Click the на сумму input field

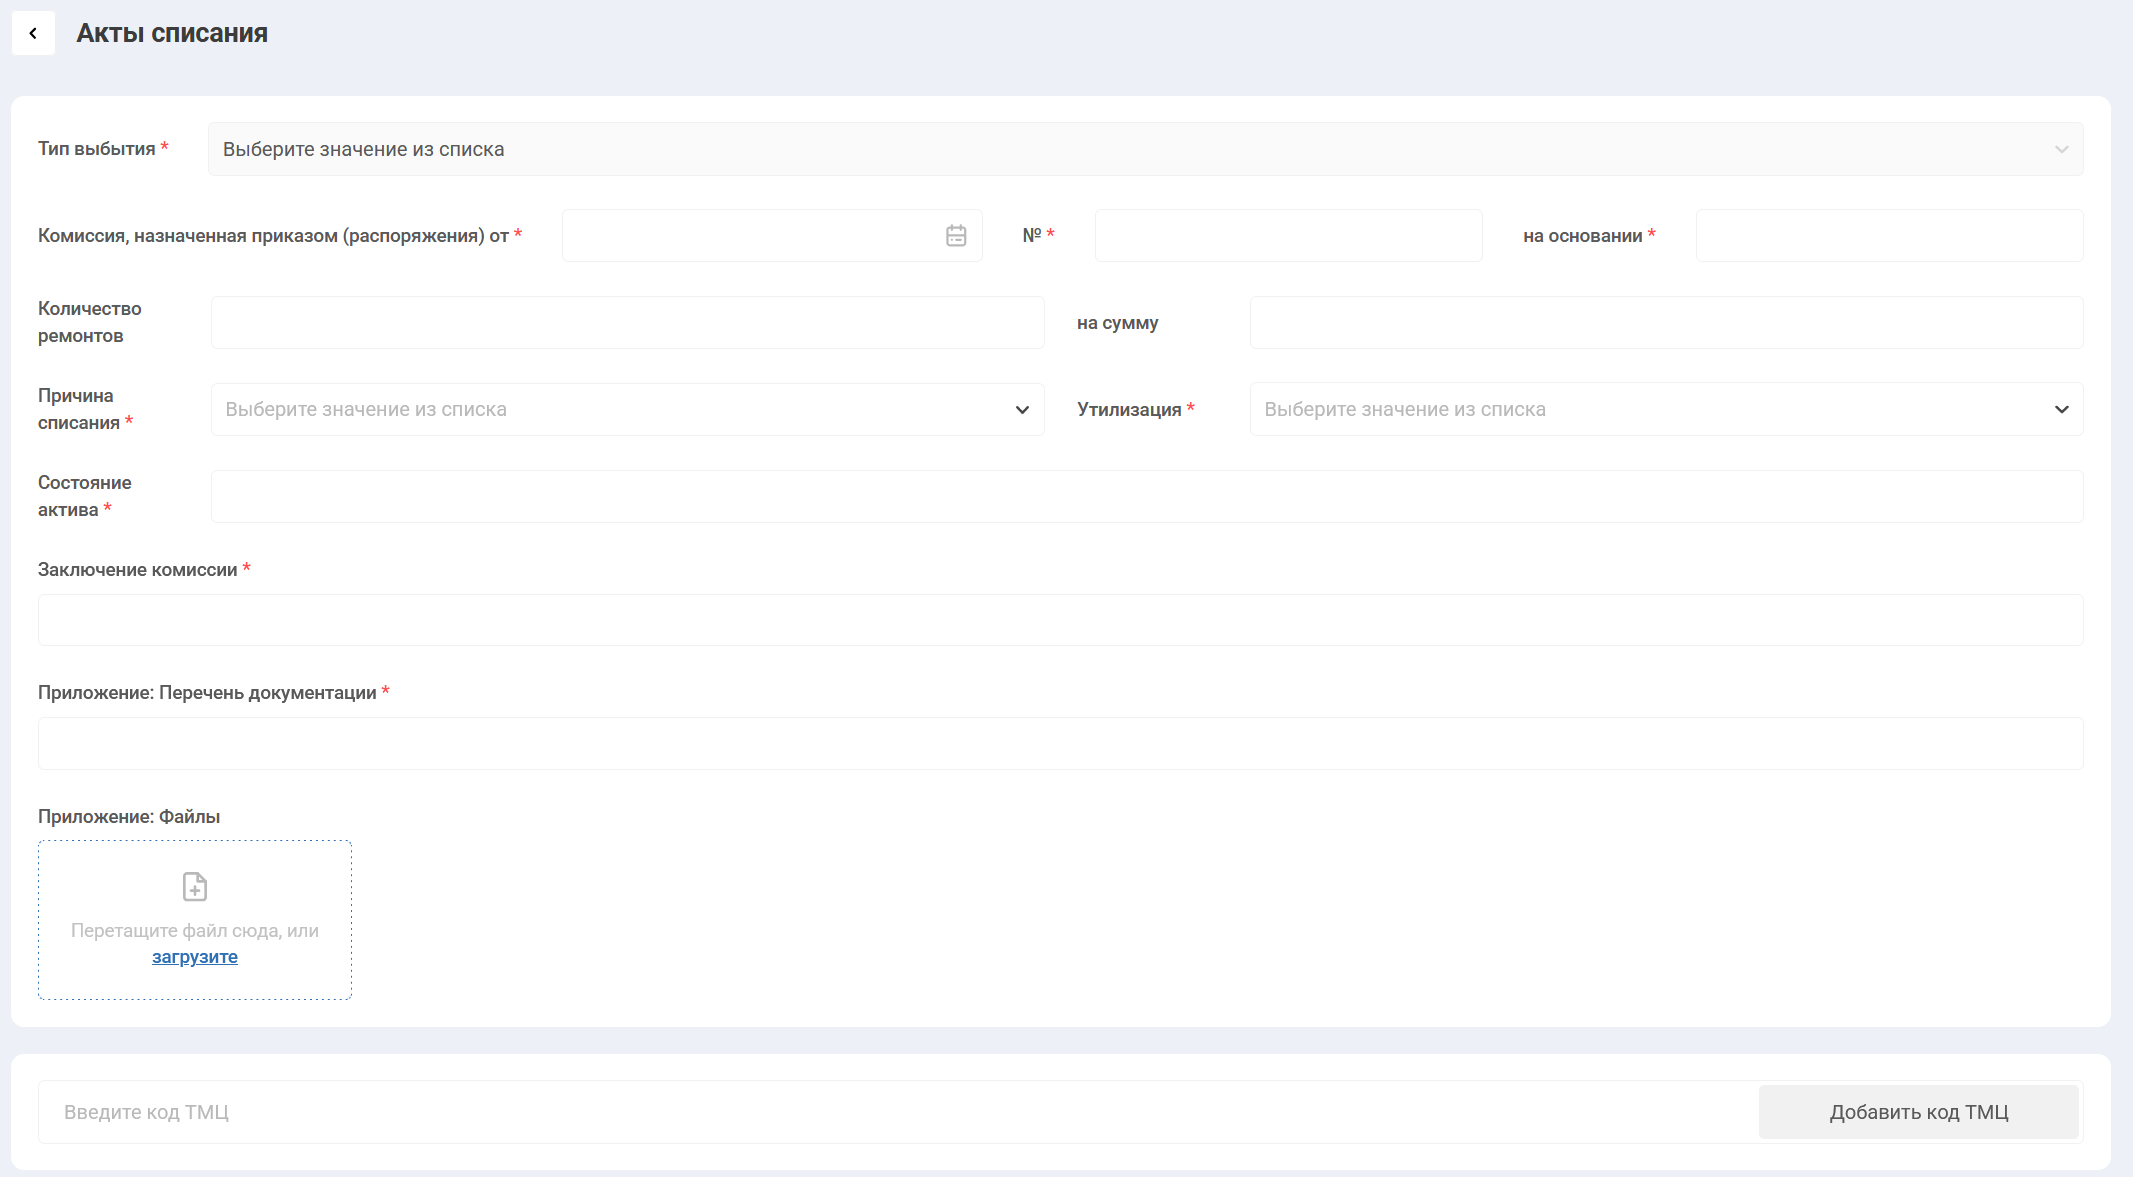[x=1666, y=323]
